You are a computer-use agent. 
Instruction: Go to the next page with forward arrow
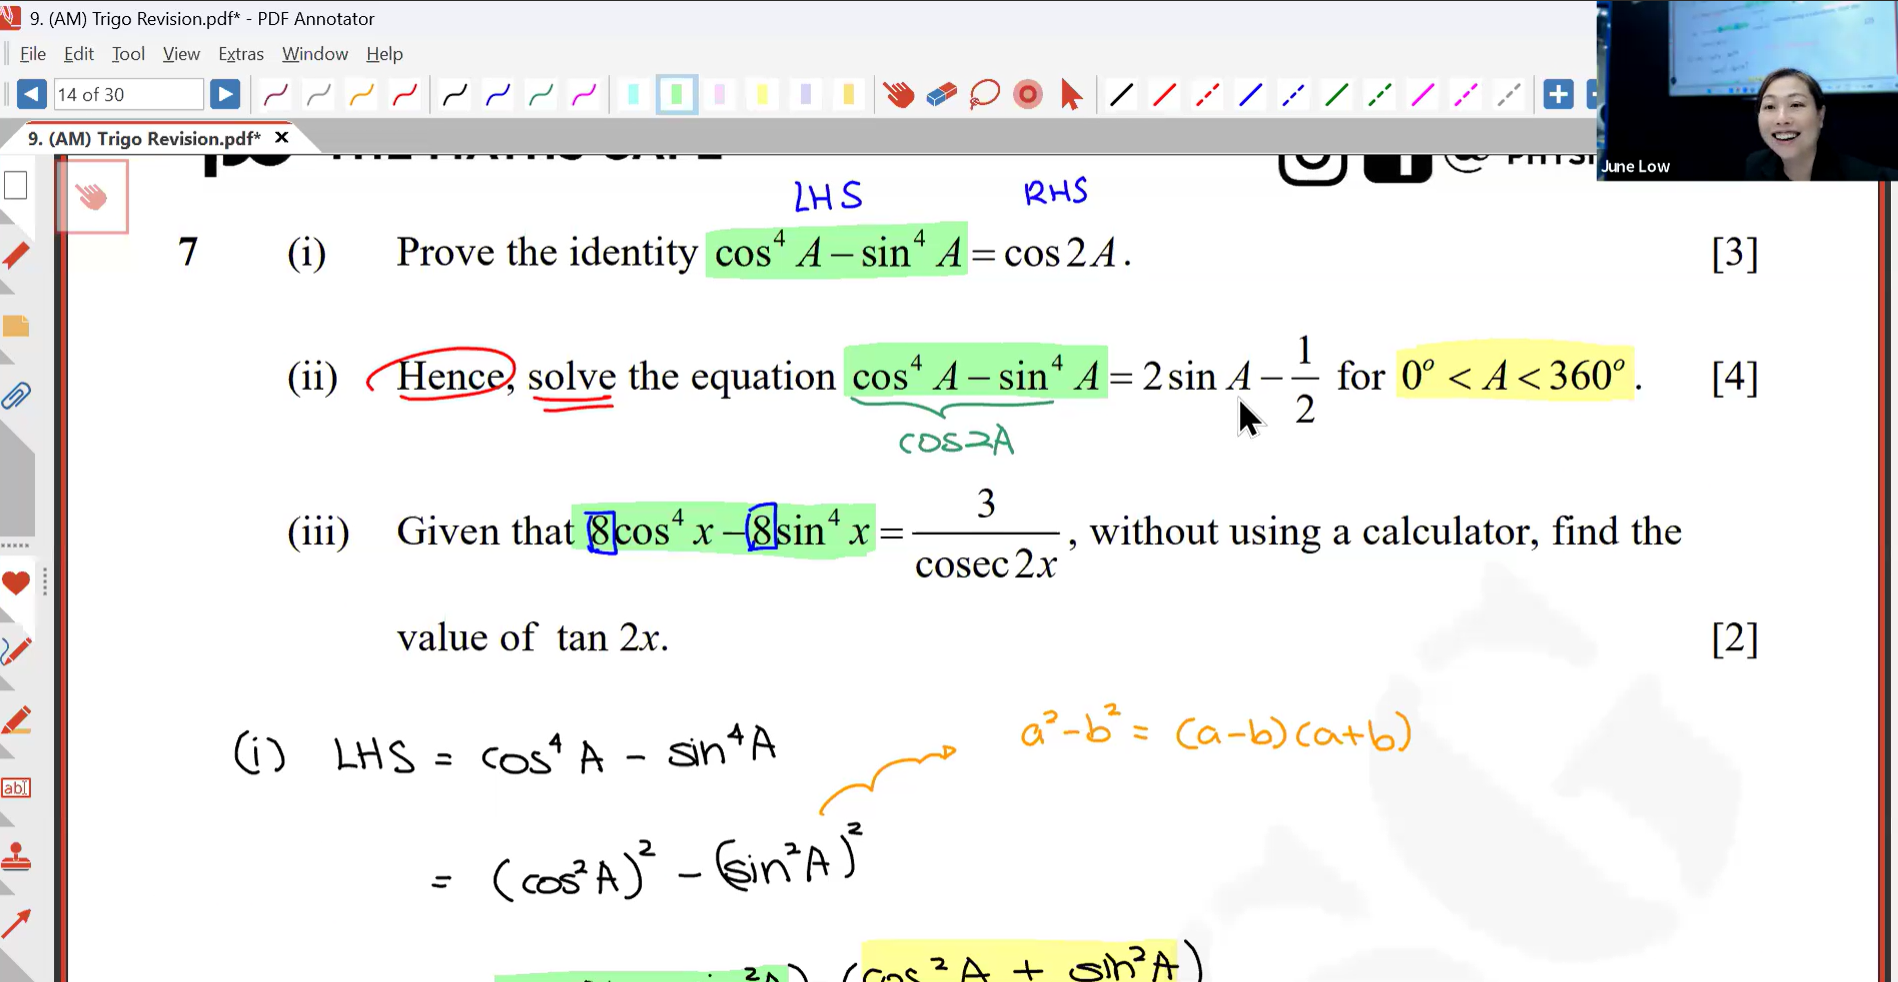coord(225,95)
